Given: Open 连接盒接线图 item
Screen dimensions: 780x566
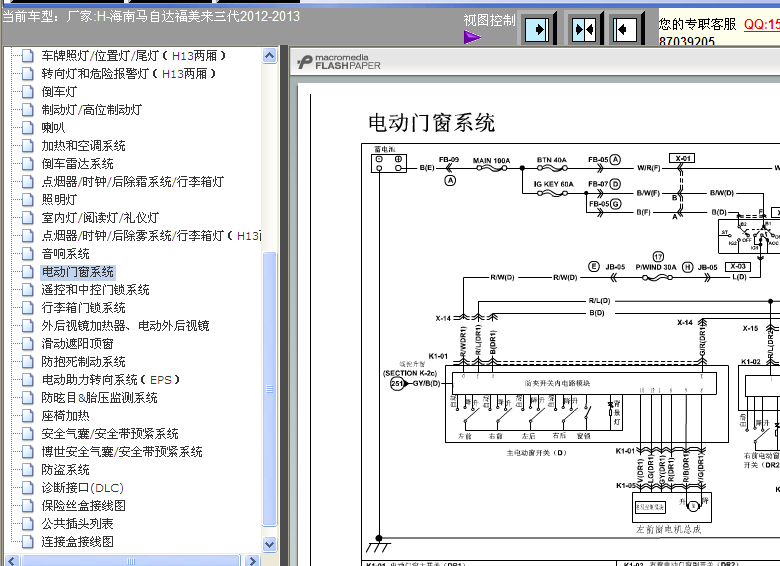Looking at the screenshot, I should click(x=77, y=542).
